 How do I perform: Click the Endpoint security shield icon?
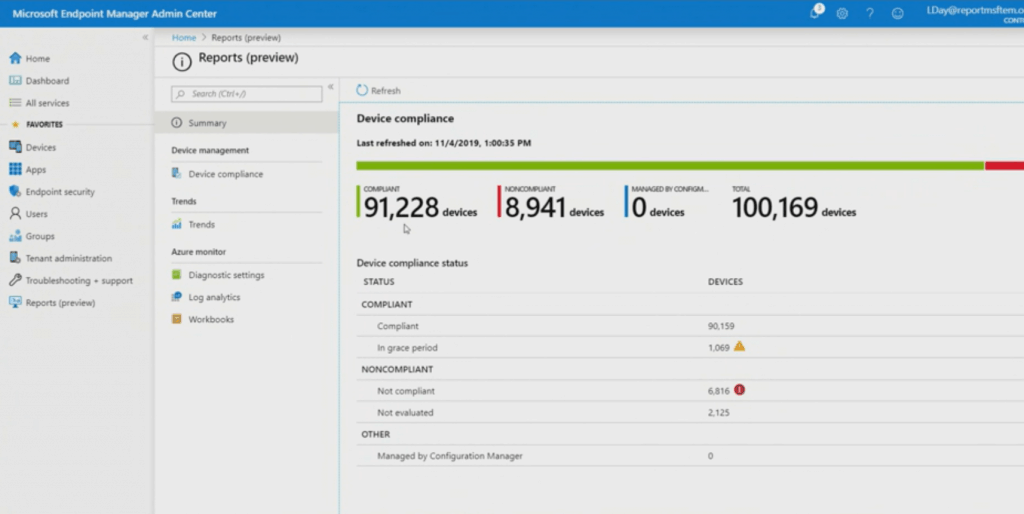click(15, 191)
